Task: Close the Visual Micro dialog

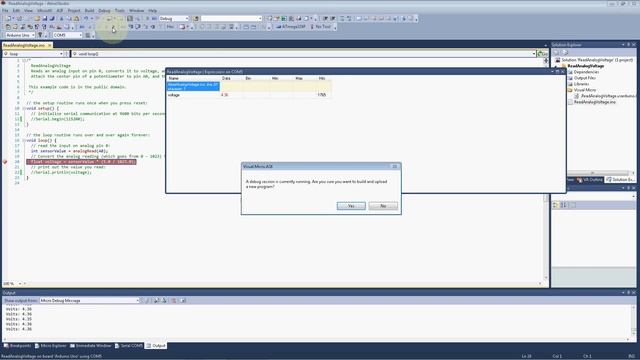Action: (x=395, y=167)
